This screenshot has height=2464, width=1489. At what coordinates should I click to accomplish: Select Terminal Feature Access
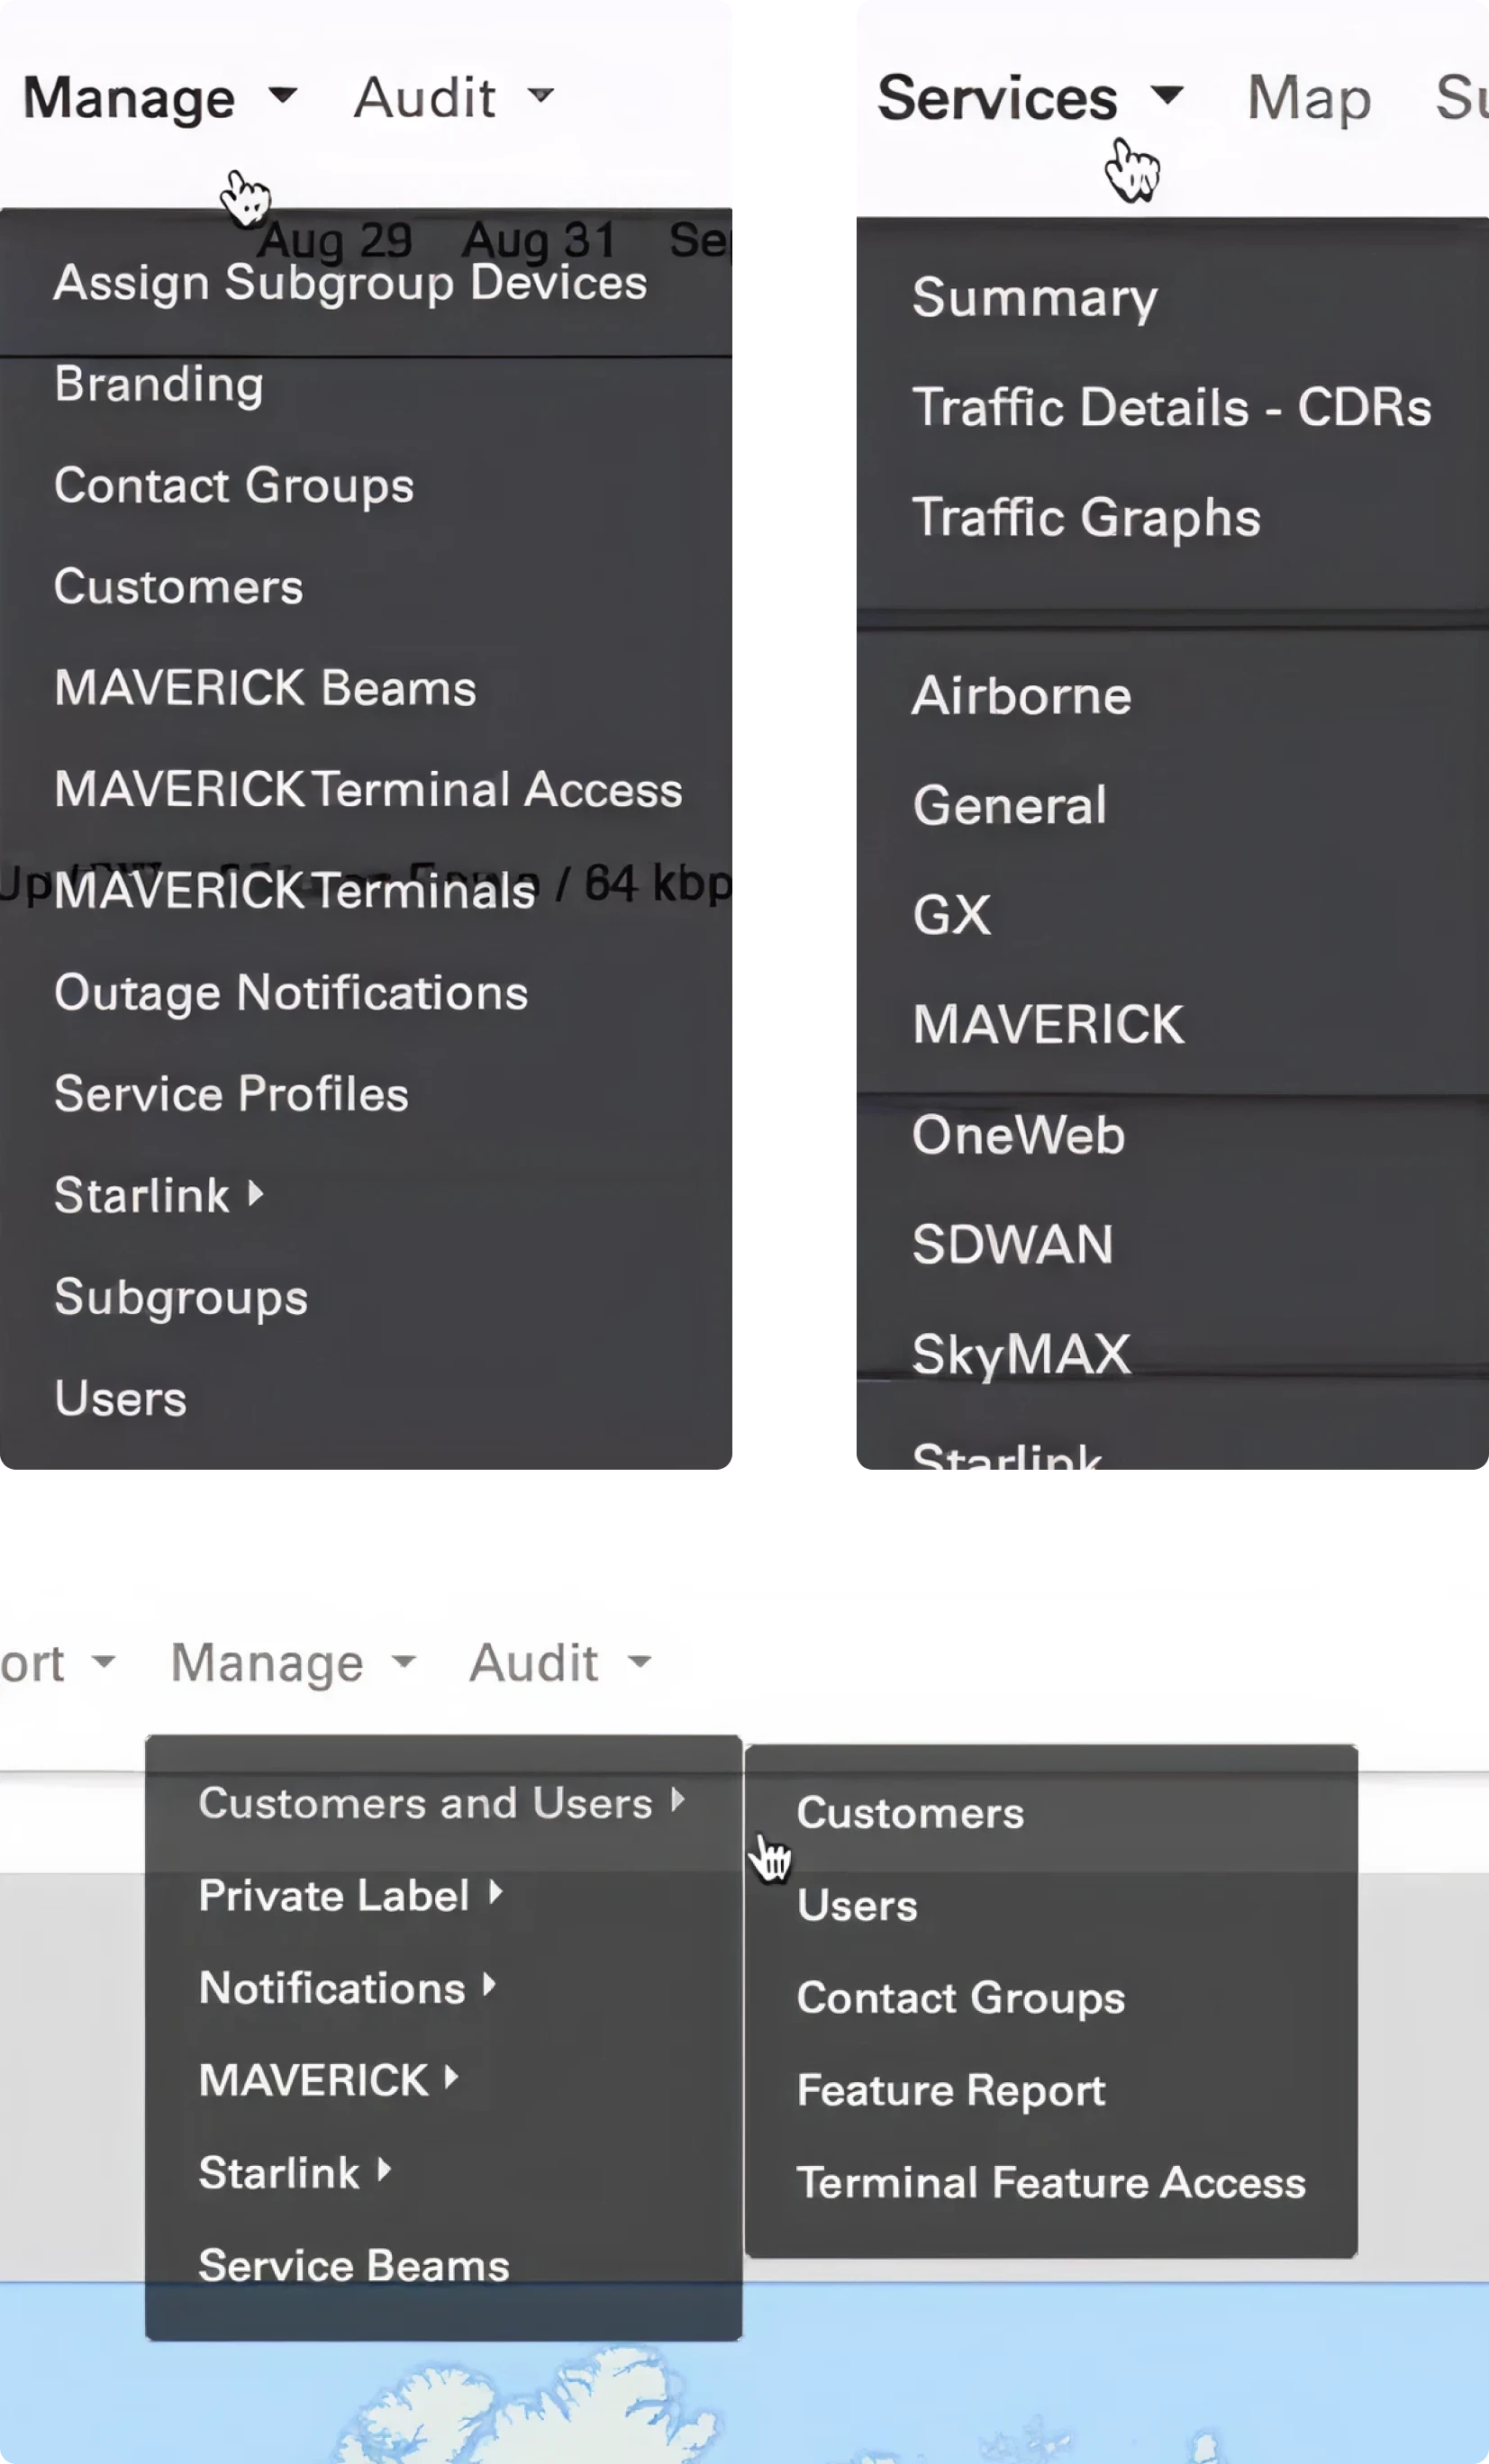pos(1051,2182)
